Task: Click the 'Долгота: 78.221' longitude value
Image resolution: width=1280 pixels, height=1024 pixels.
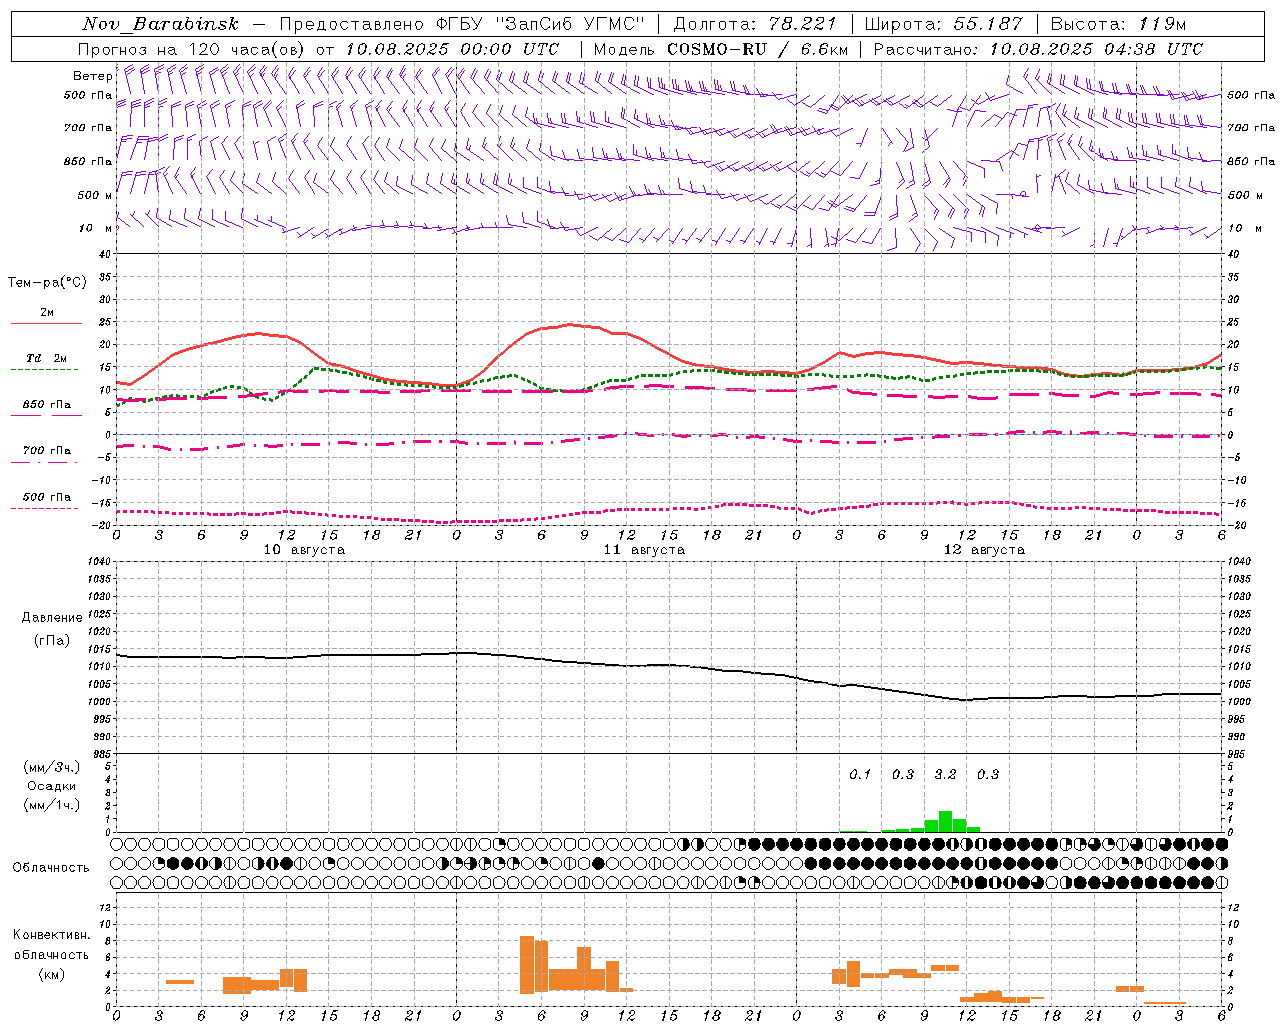Action: (x=755, y=24)
